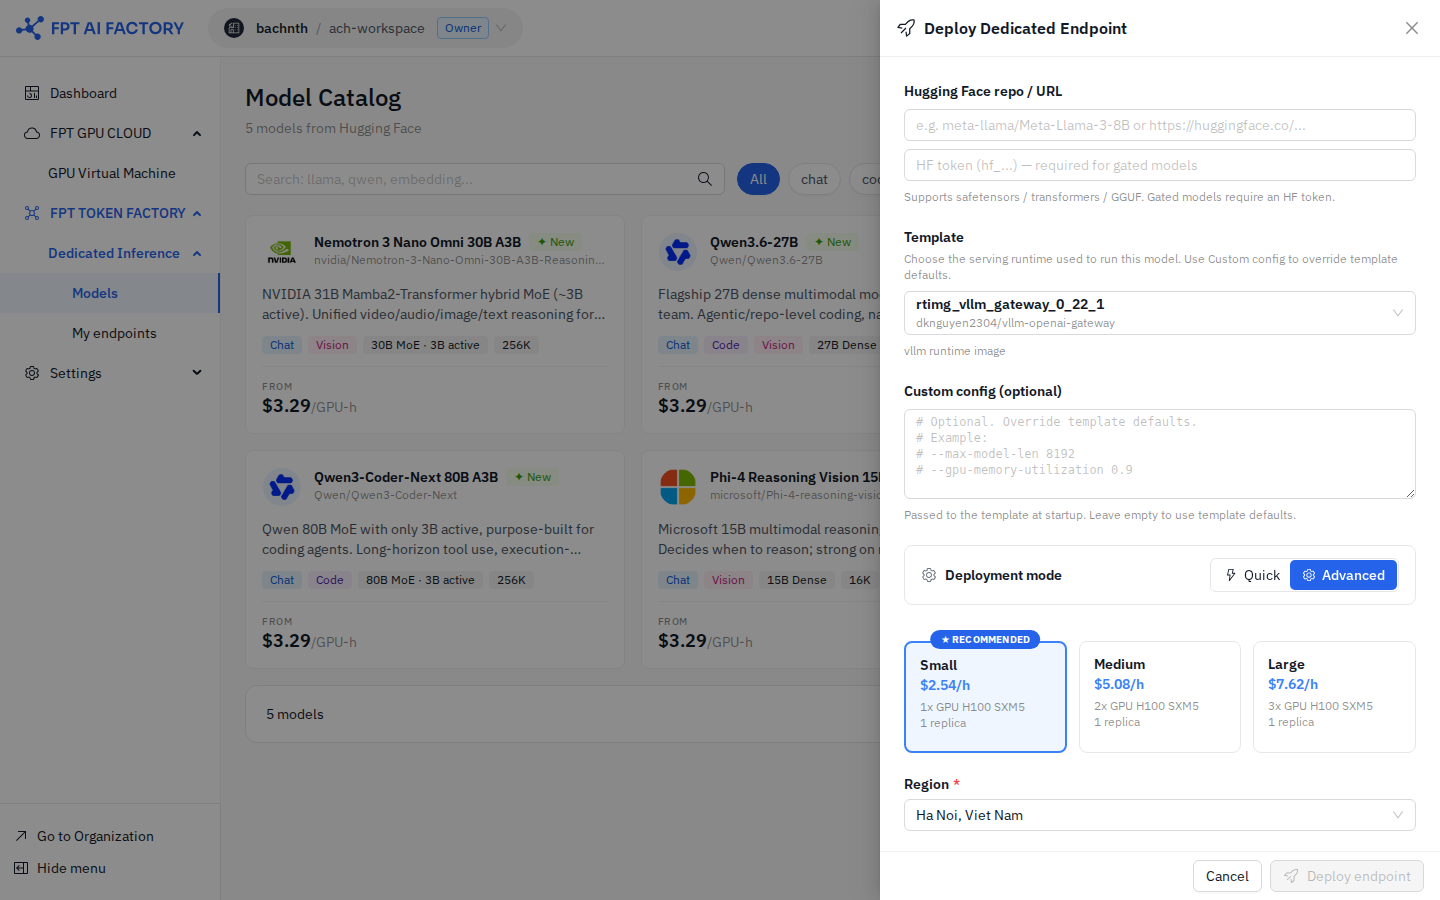Click Go to Organization link

click(x=95, y=836)
